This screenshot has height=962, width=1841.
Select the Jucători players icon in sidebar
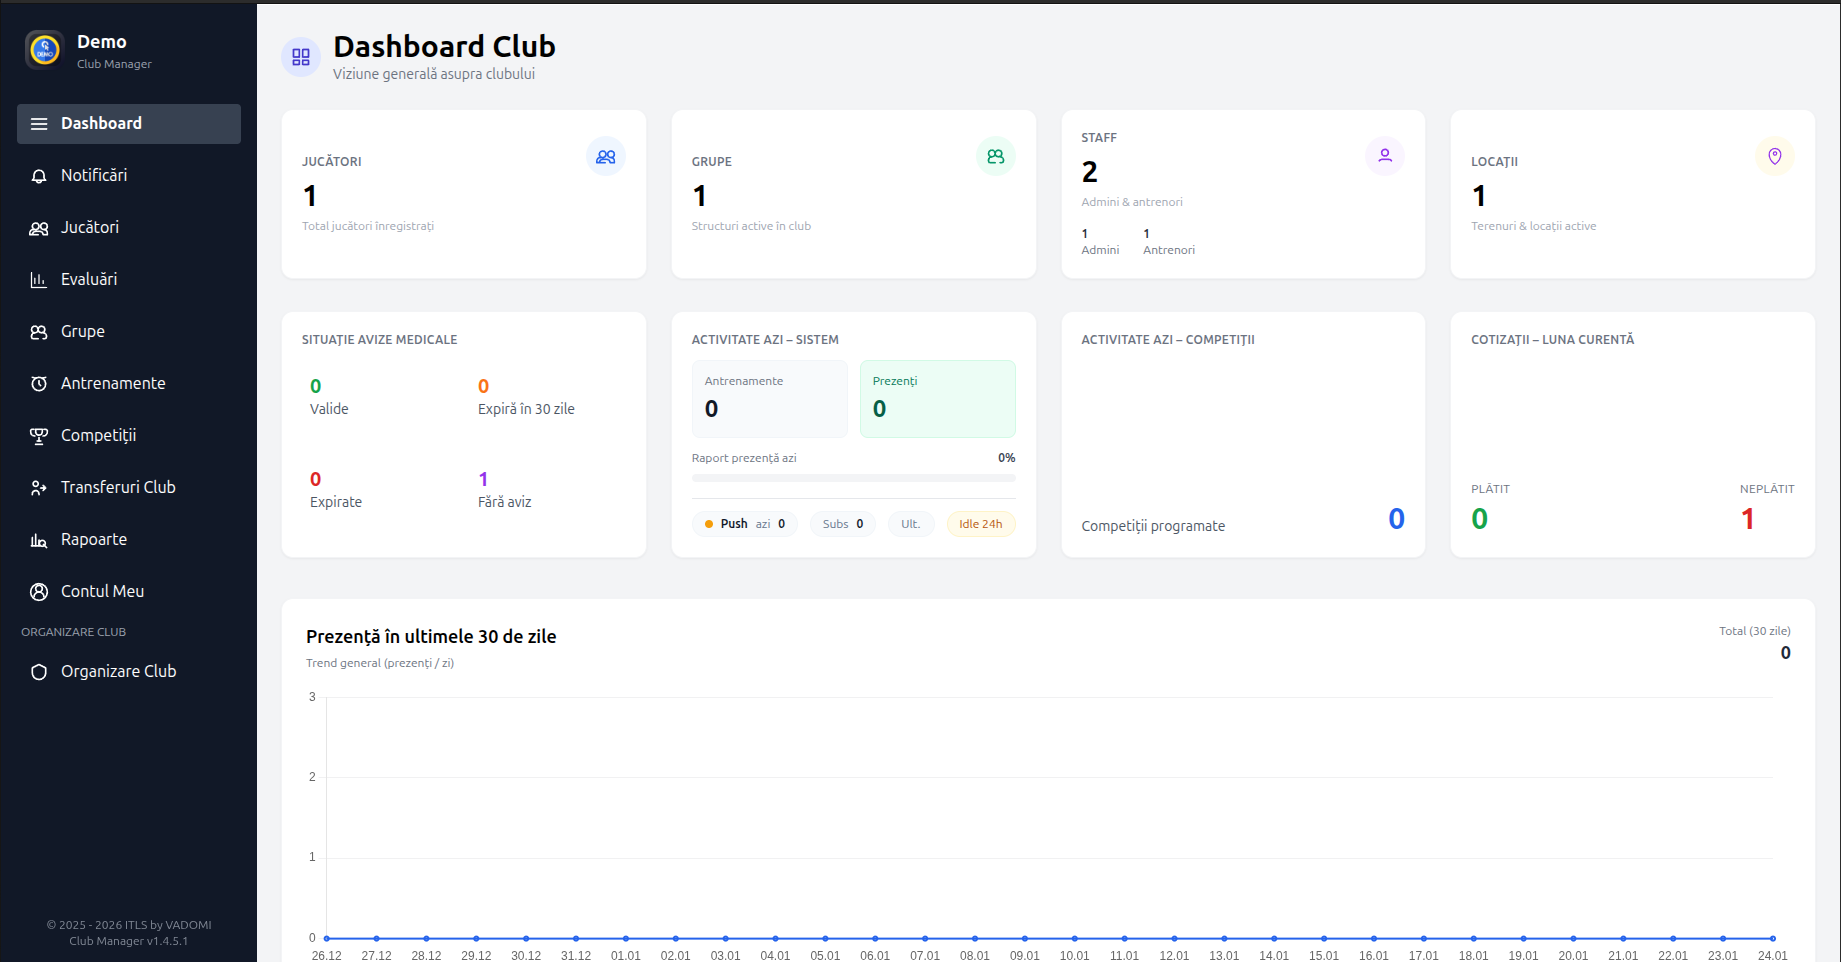(39, 227)
